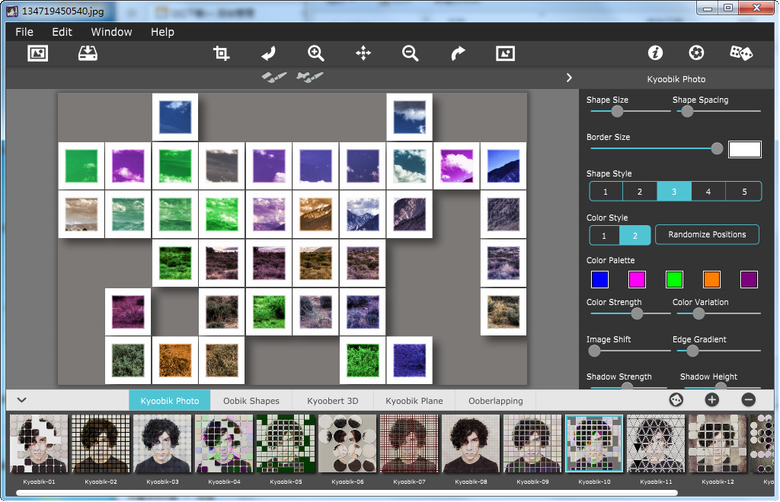
Task: Open the Window menu
Action: [x=112, y=32]
